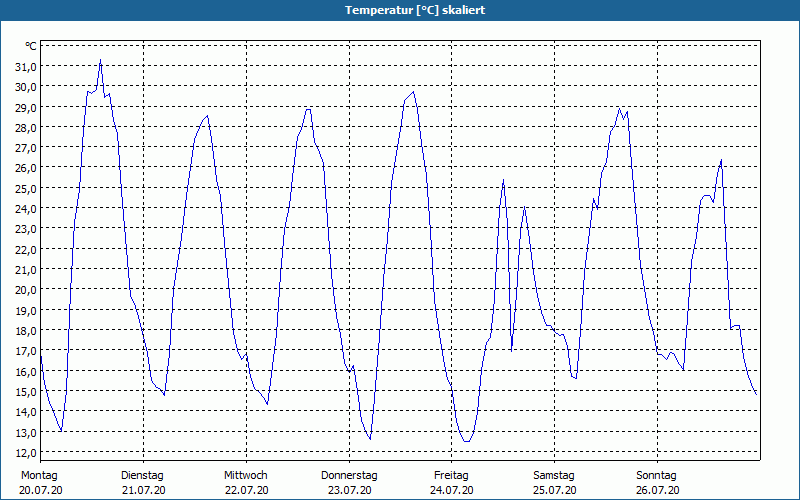Click the °C unit label on axis
The height and width of the screenshot is (500, 800).
tap(31, 46)
